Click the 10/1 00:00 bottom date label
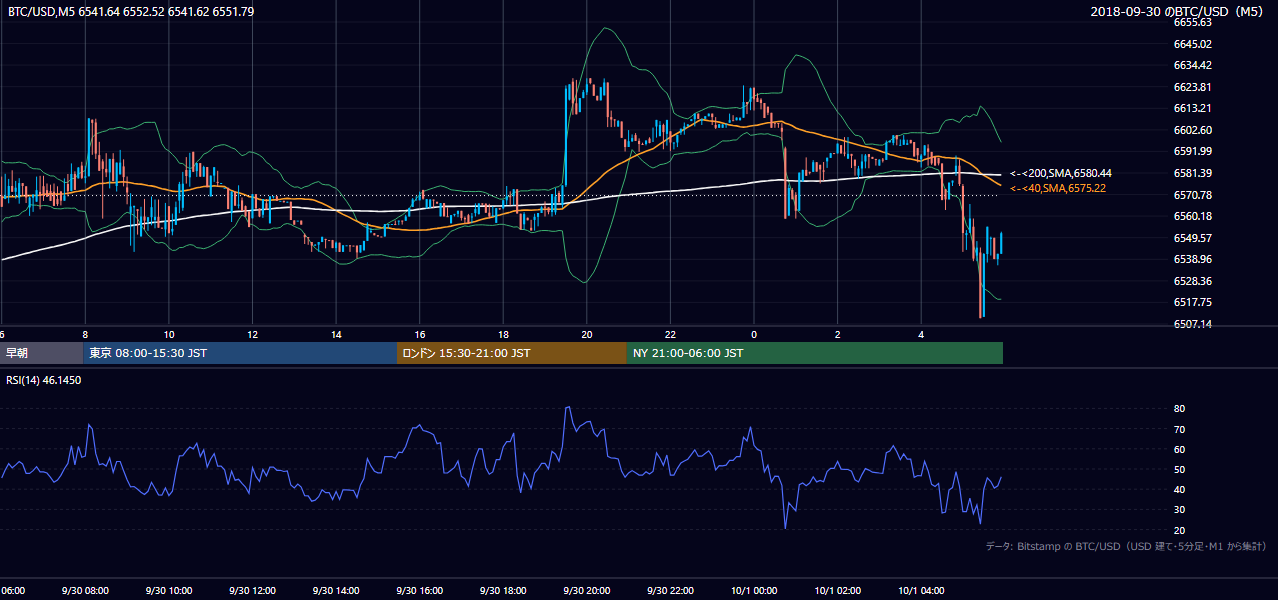The height and width of the screenshot is (600, 1278). (x=754, y=591)
